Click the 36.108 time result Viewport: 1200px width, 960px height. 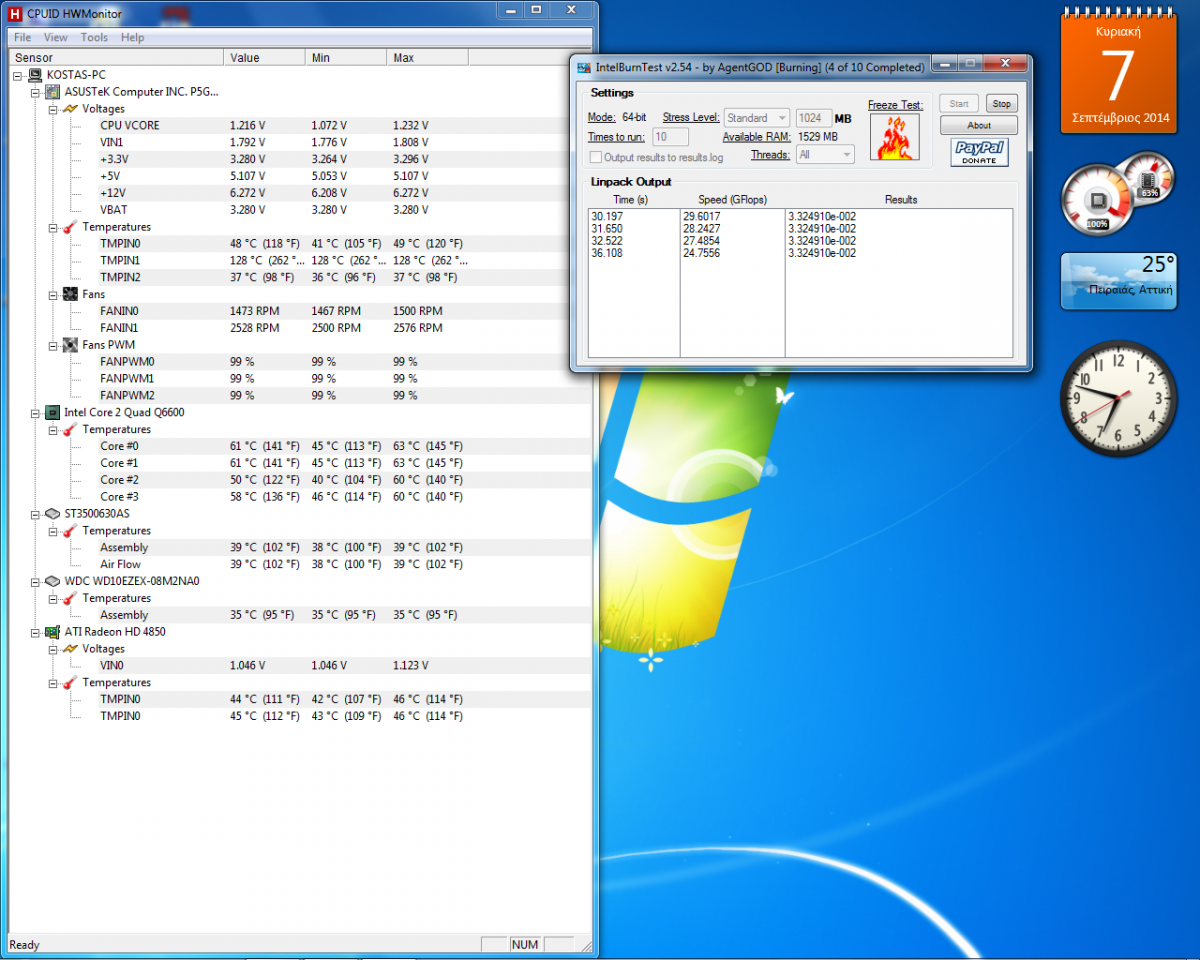tap(605, 253)
